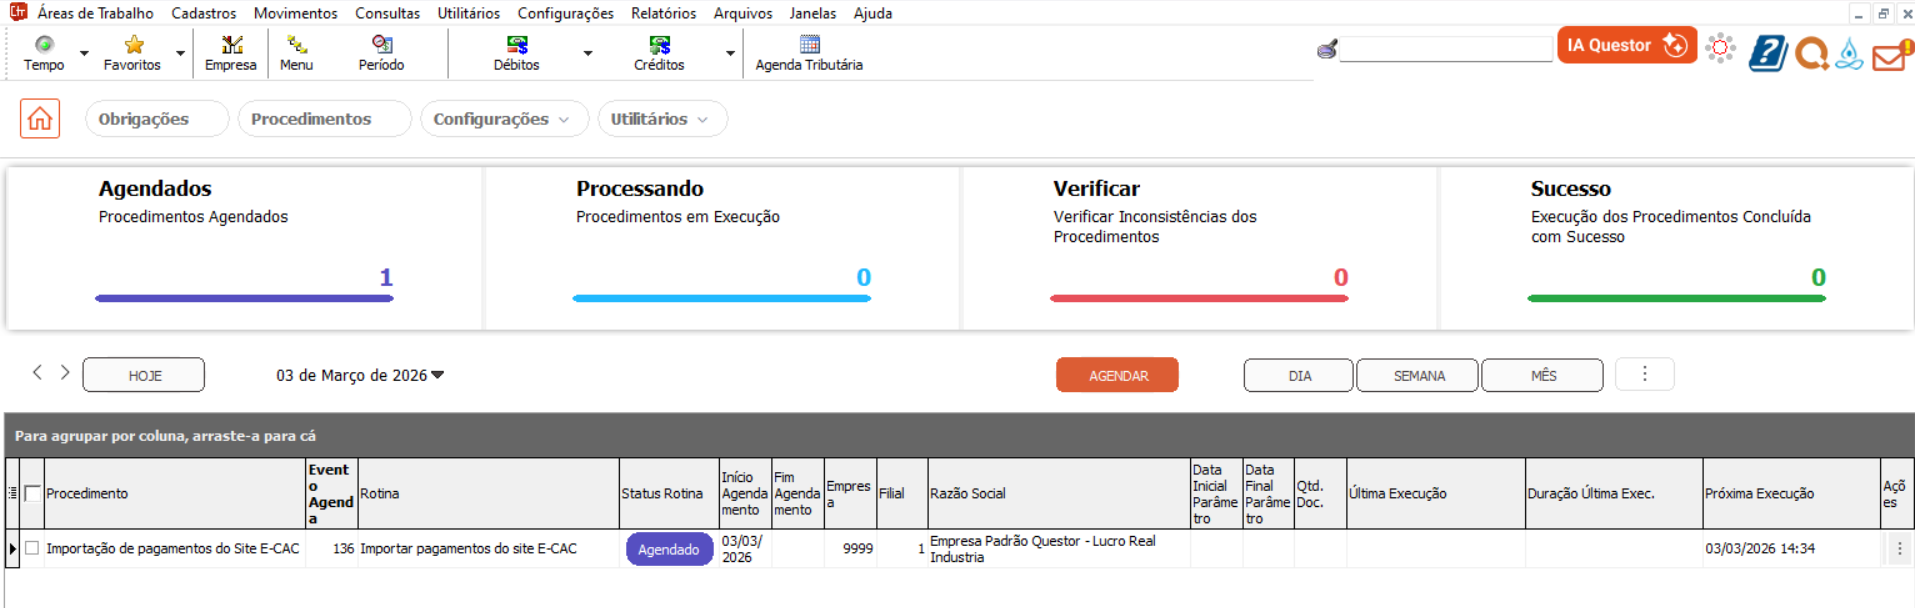
Task: Expand the Configurações dropdown pill
Action: (x=502, y=119)
